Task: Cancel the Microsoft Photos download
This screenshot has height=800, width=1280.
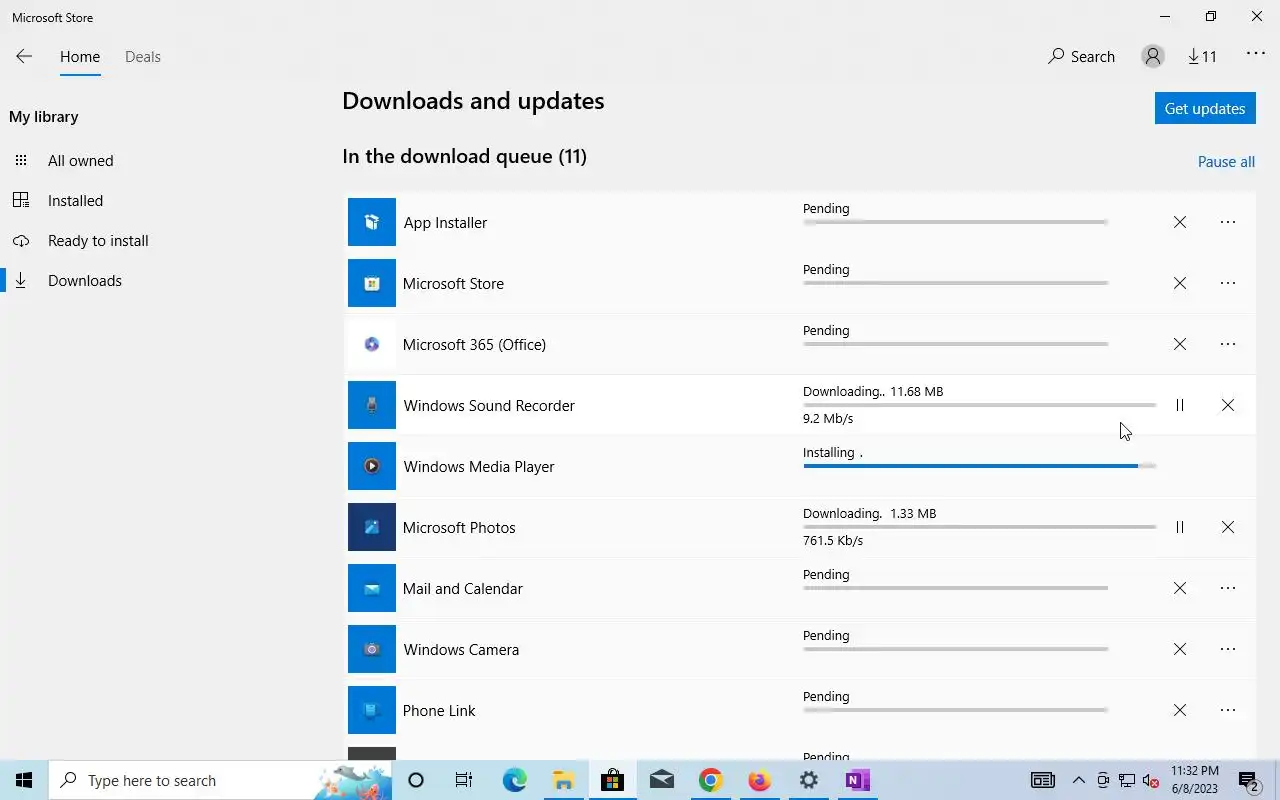Action: 1228,527
